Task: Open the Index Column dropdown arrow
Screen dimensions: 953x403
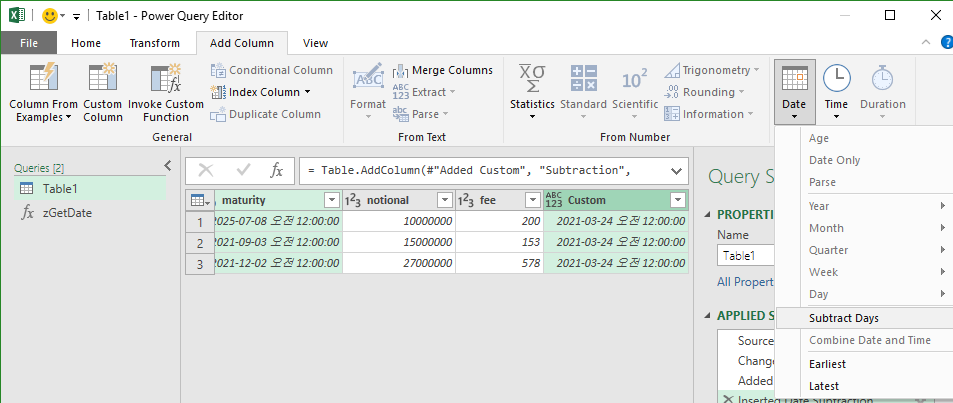Action: tap(307, 92)
